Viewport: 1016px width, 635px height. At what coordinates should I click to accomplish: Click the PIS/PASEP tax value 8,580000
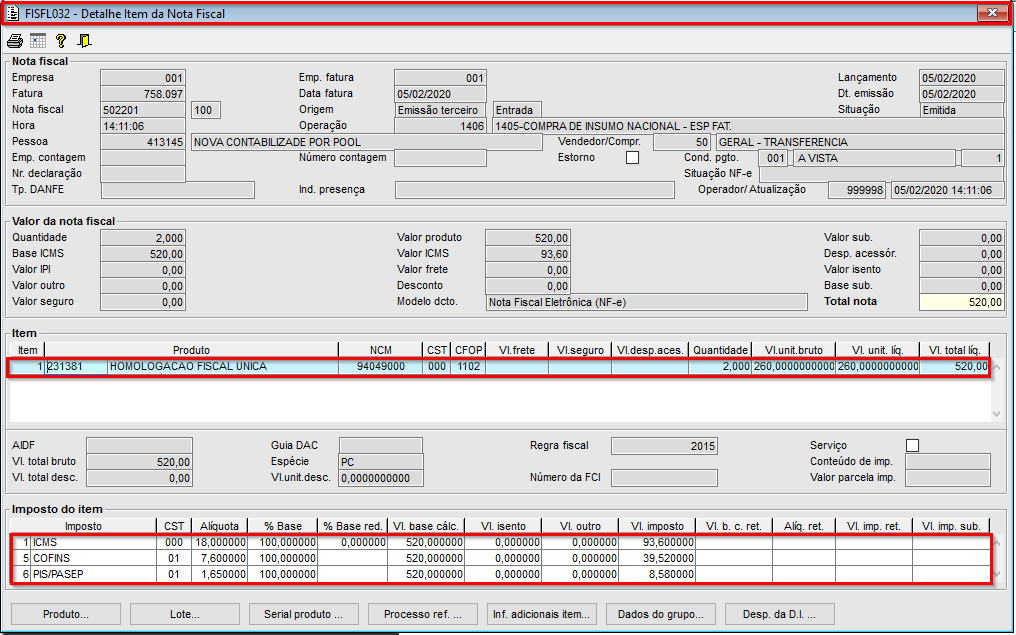coord(657,574)
